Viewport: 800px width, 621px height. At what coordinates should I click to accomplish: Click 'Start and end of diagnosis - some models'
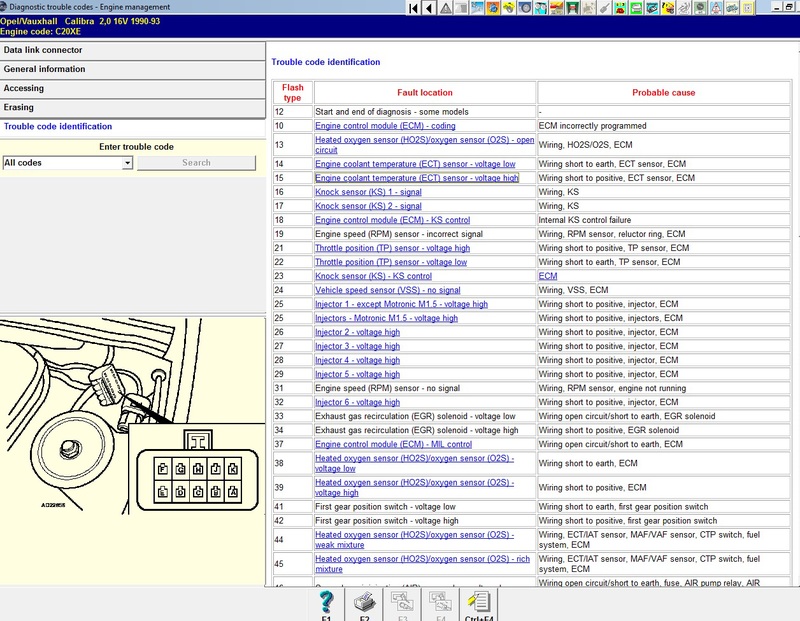coord(392,112)
